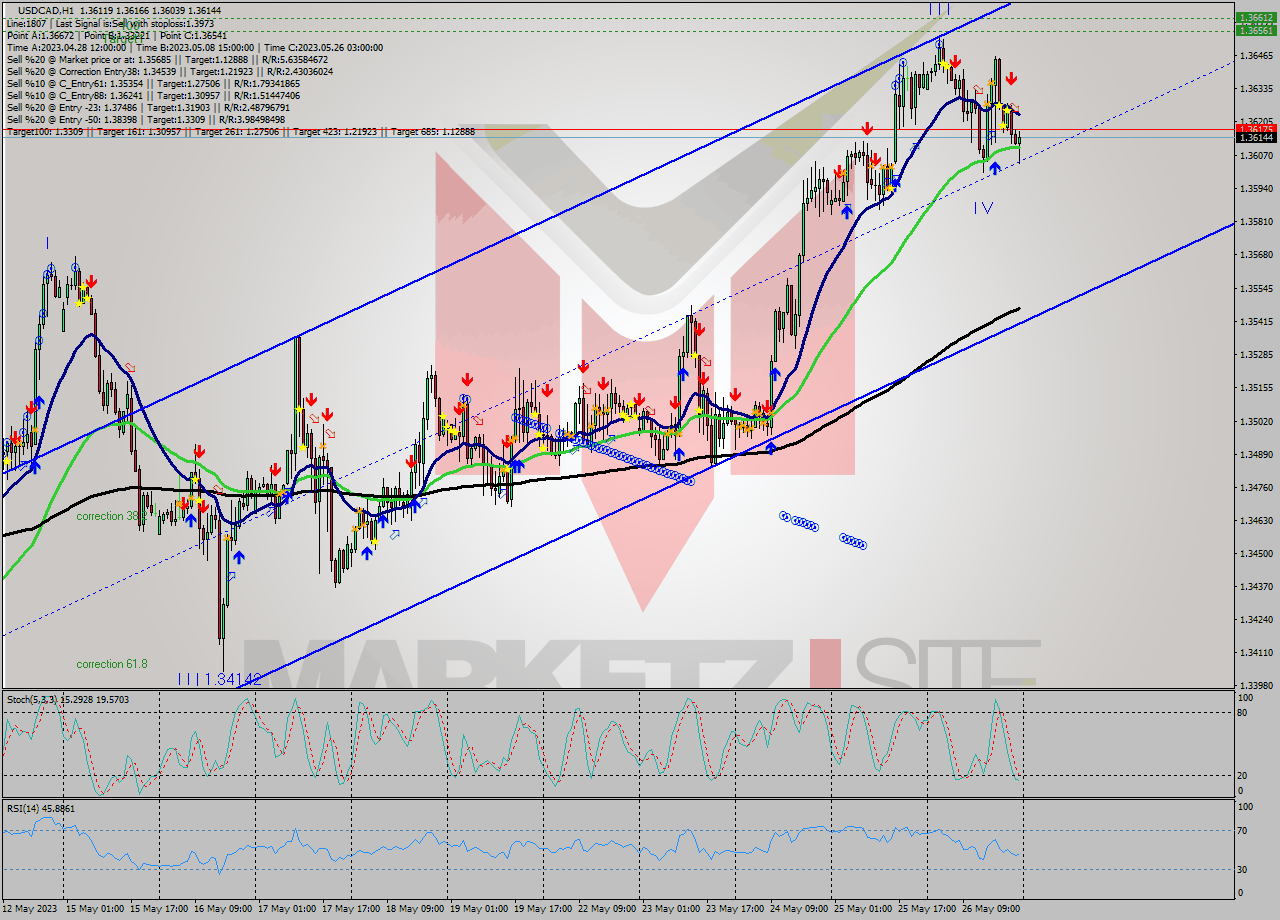
Task: Click the 'I I I 1.34142' wave label
Action: [219, 679]
